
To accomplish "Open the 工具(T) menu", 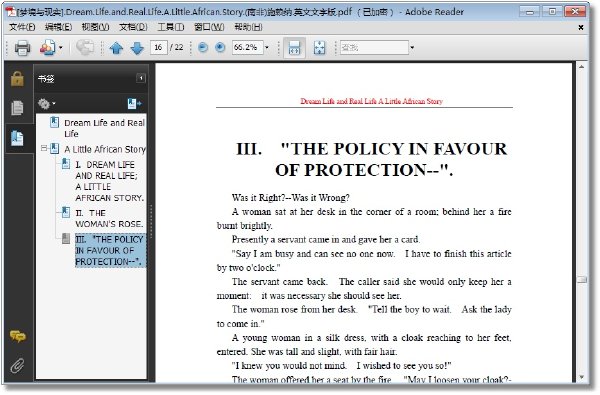I will (x=171, y=27).
